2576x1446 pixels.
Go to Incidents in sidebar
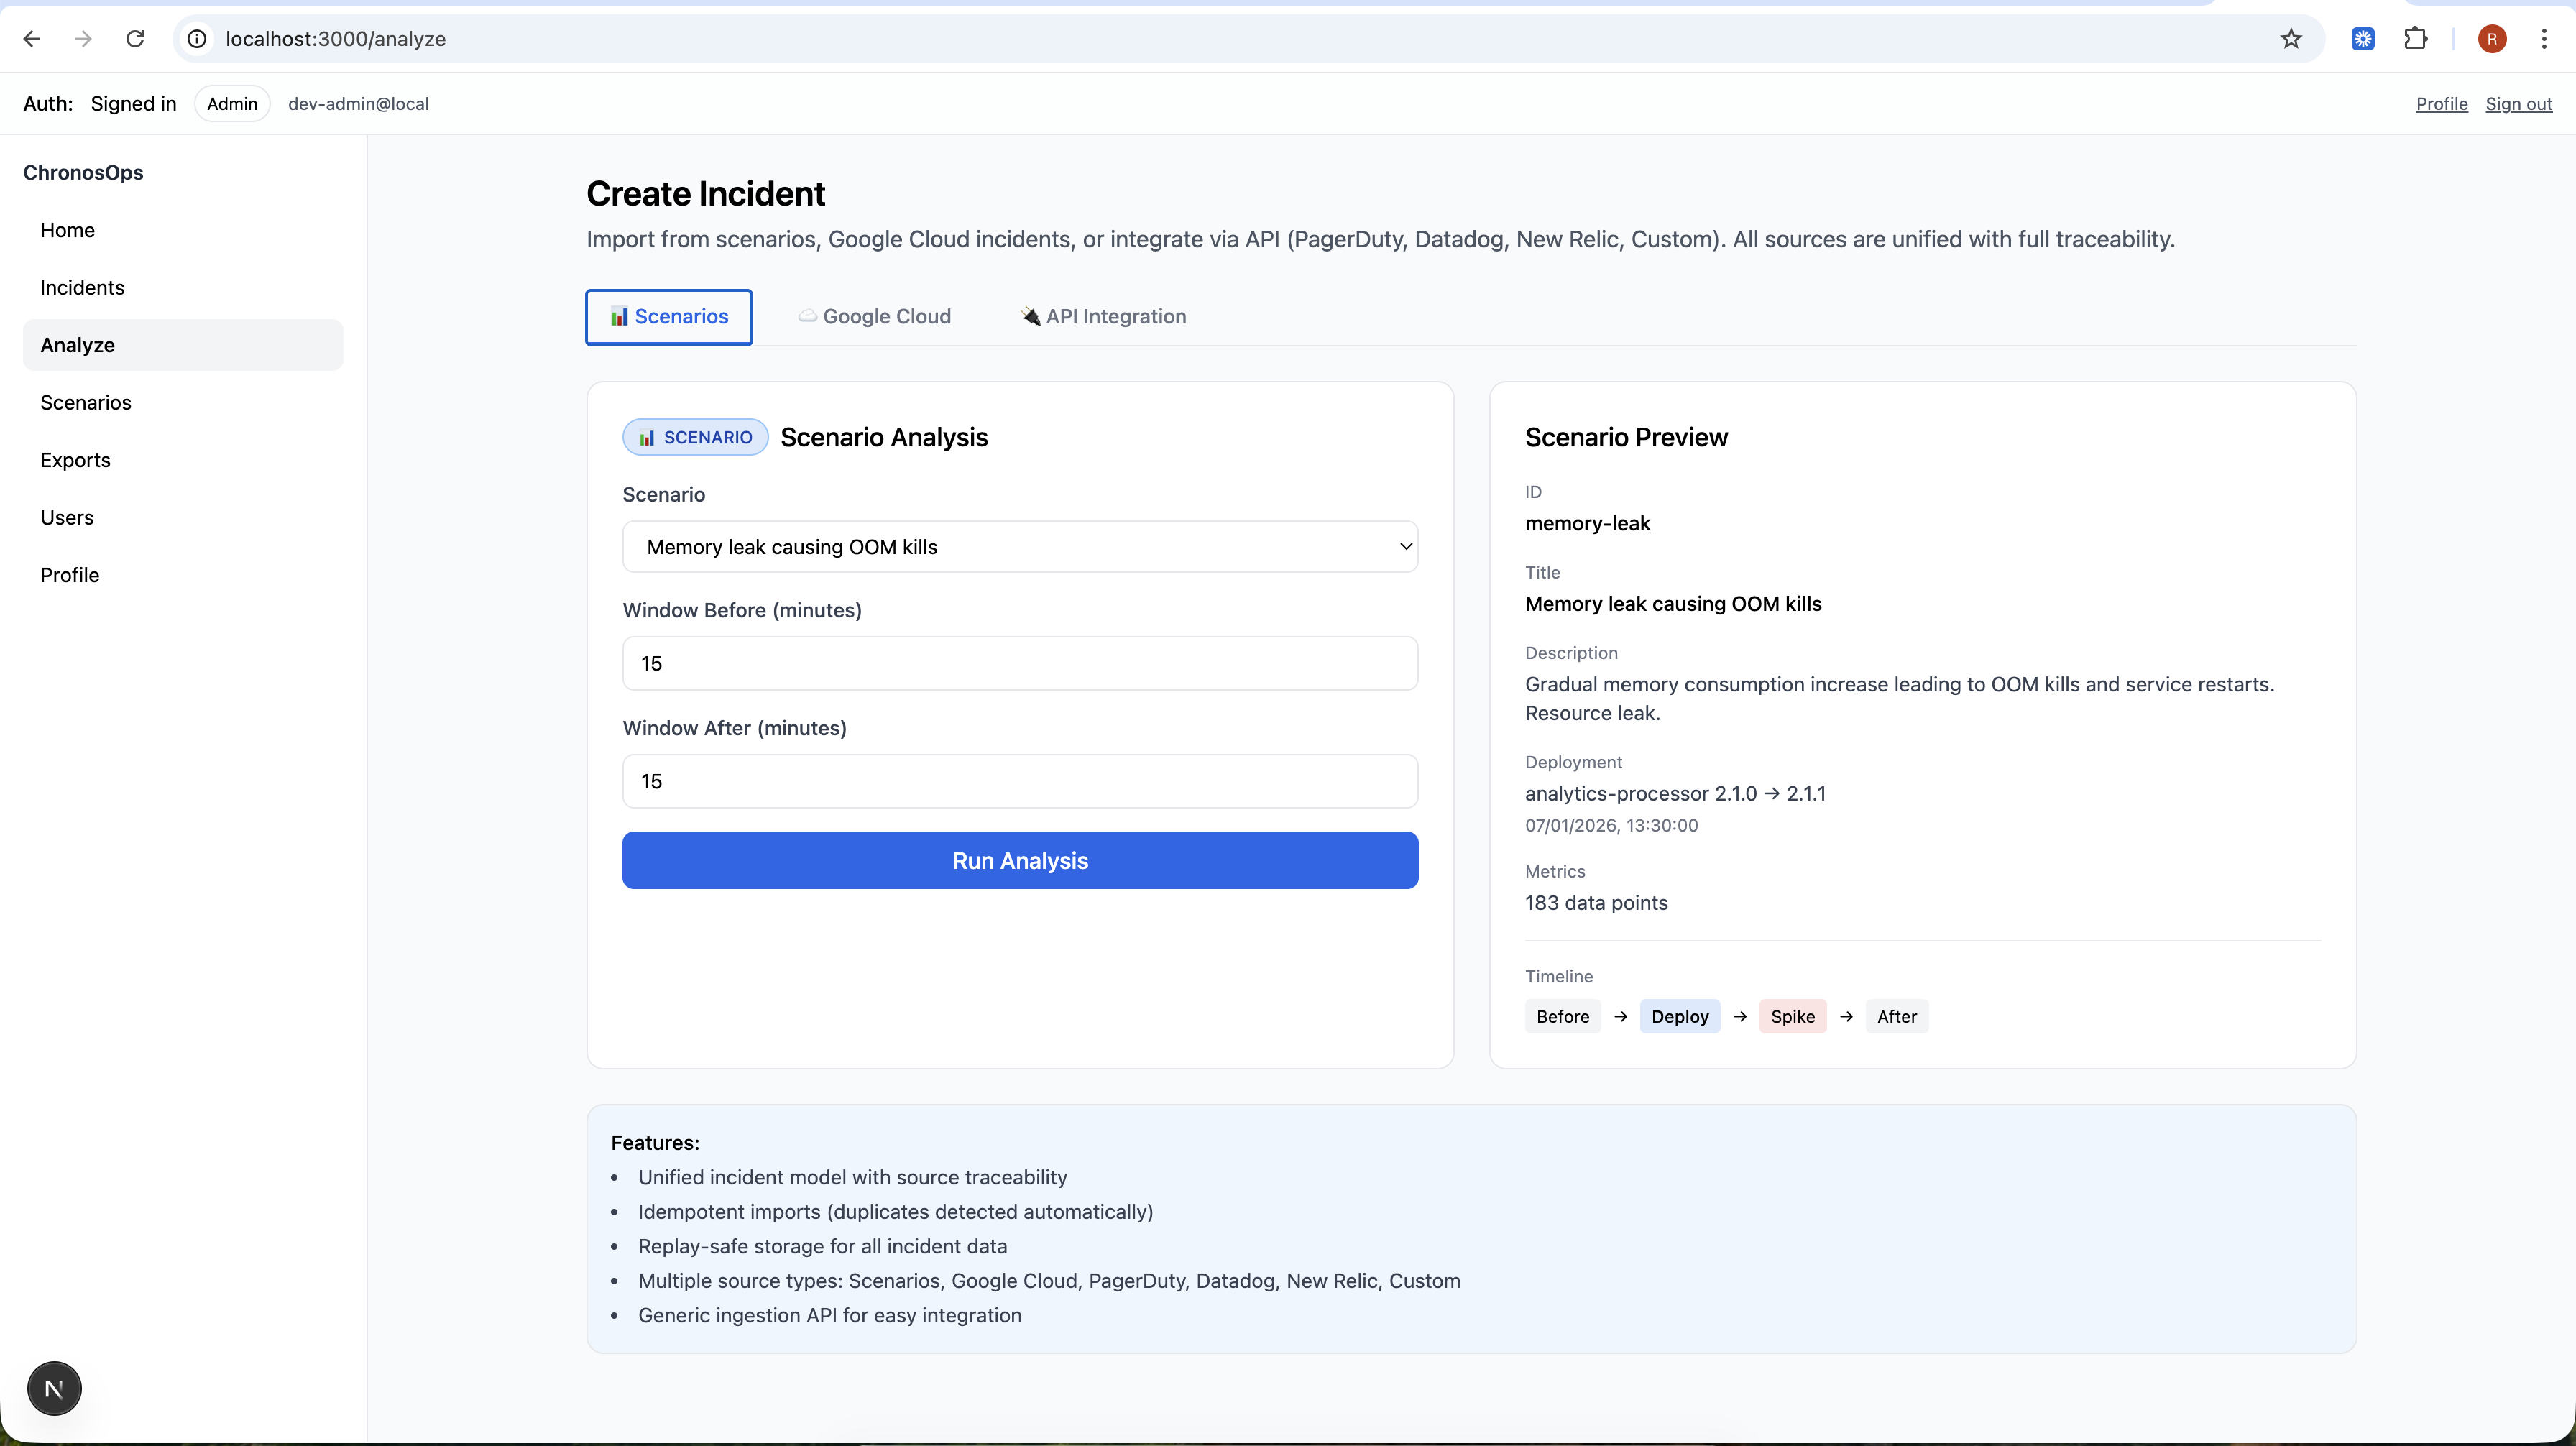[x=82, y=288]
